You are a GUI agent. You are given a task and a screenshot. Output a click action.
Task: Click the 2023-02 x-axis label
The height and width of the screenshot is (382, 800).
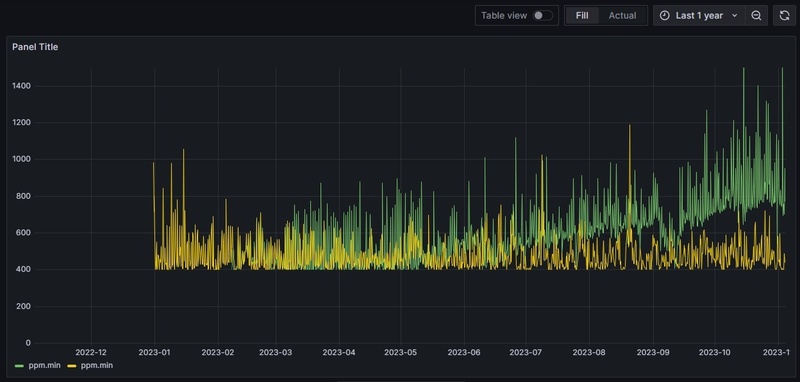(218, 352)
